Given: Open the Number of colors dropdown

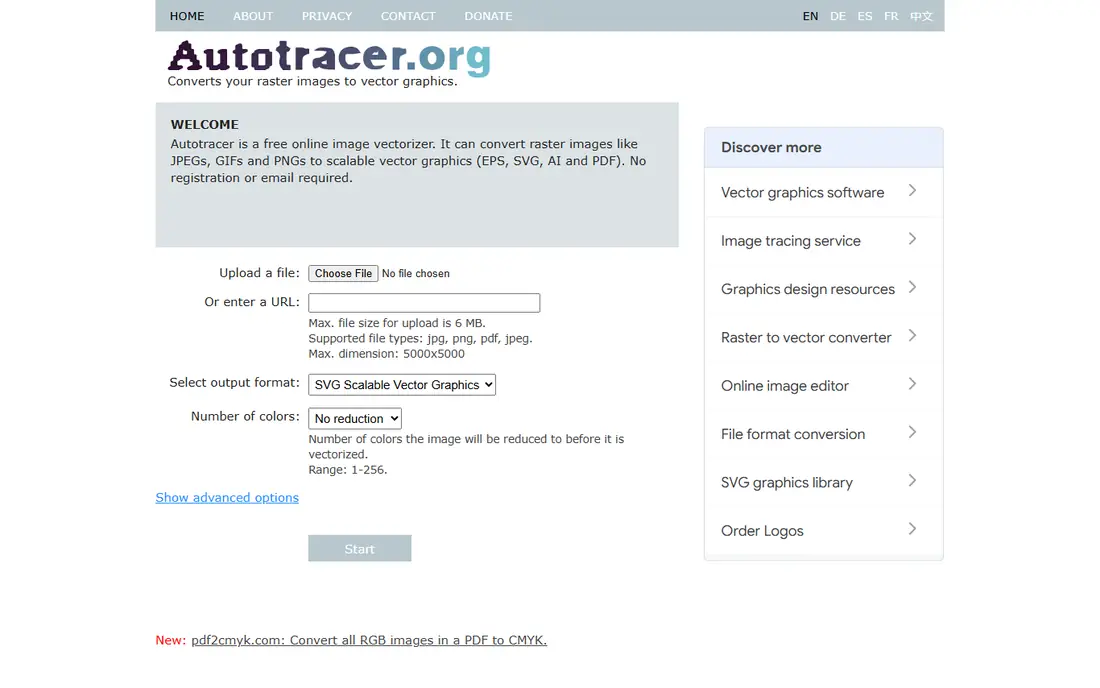Looking at the screenshot, I should [x=355, y=419].
